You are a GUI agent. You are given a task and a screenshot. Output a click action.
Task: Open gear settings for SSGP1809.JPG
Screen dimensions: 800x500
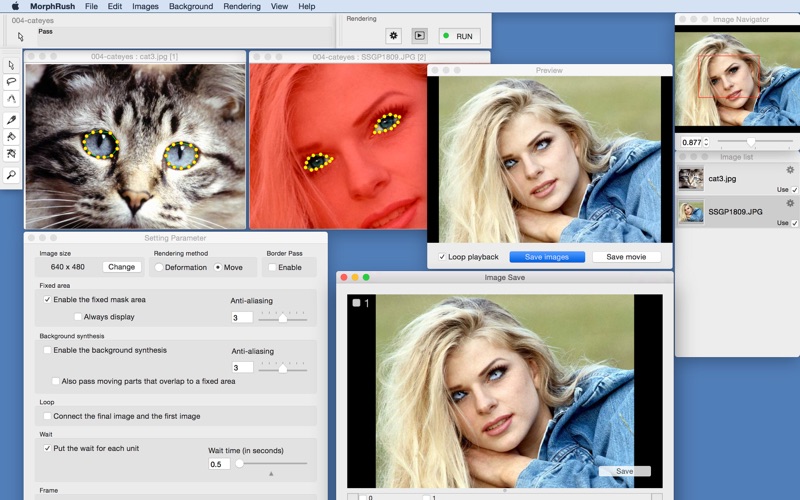click(x=790, y=203)
